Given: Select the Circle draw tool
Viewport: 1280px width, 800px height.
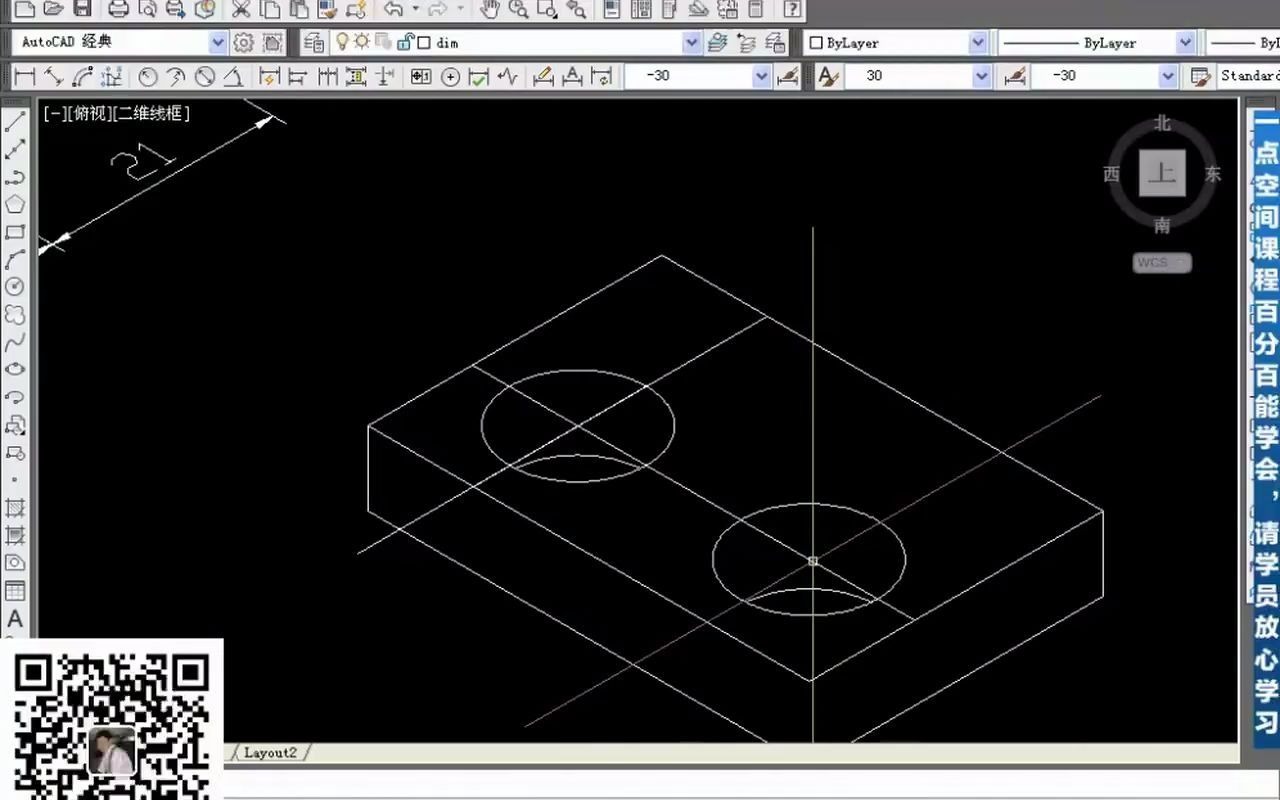Looking at the screenshot, I should [15, 287].
